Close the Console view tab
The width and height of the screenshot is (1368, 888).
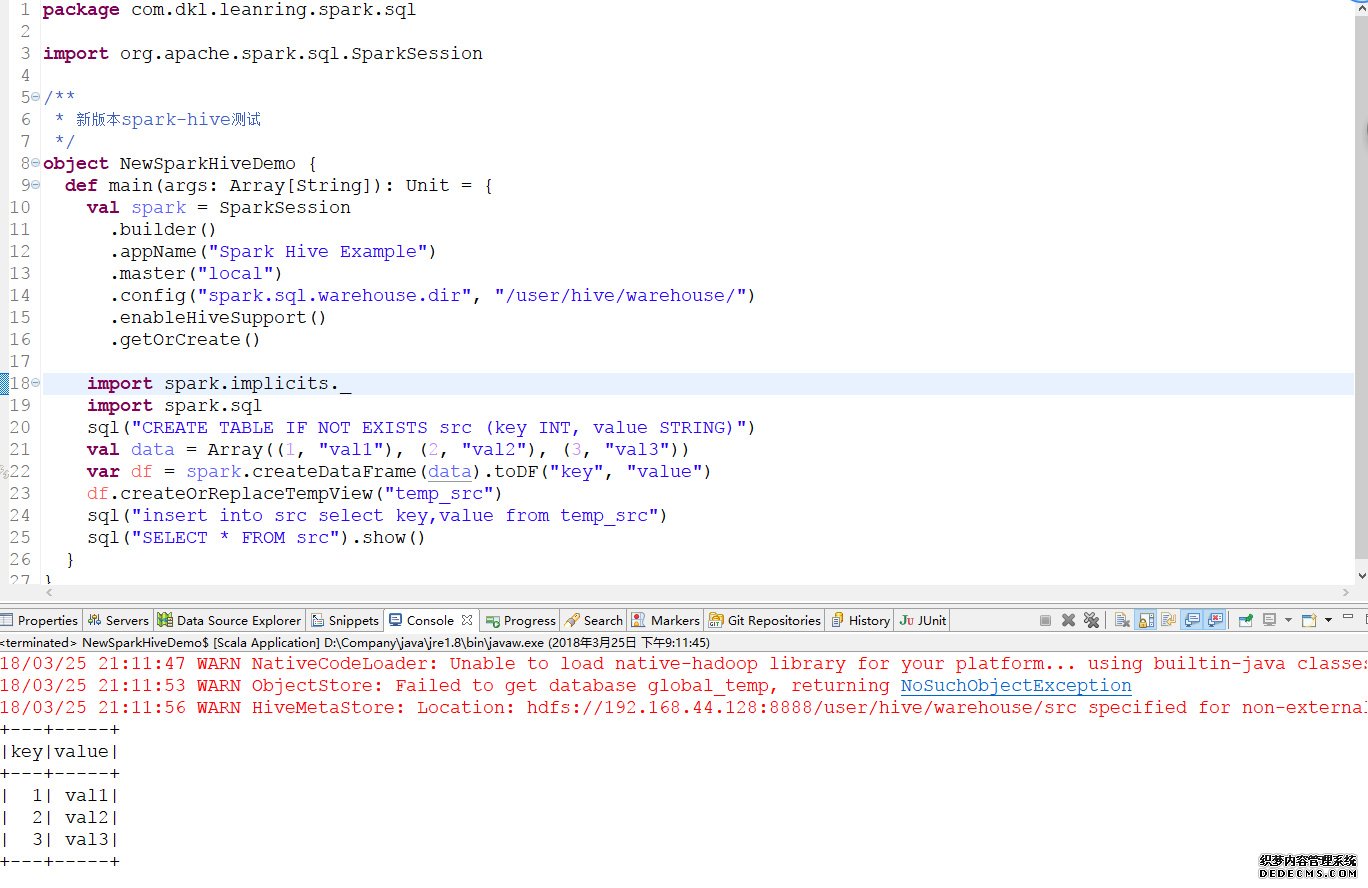(x=467, y=620)
